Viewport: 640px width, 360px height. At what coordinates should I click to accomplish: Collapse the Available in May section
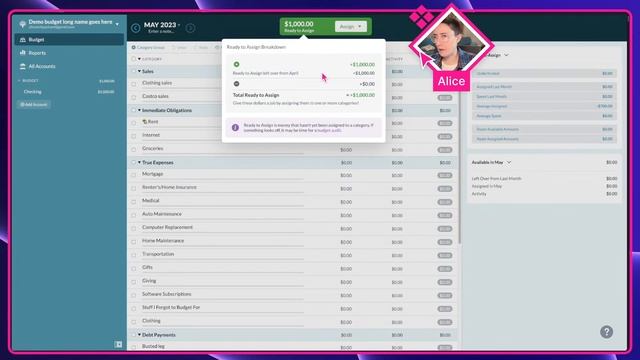(509, 162)
